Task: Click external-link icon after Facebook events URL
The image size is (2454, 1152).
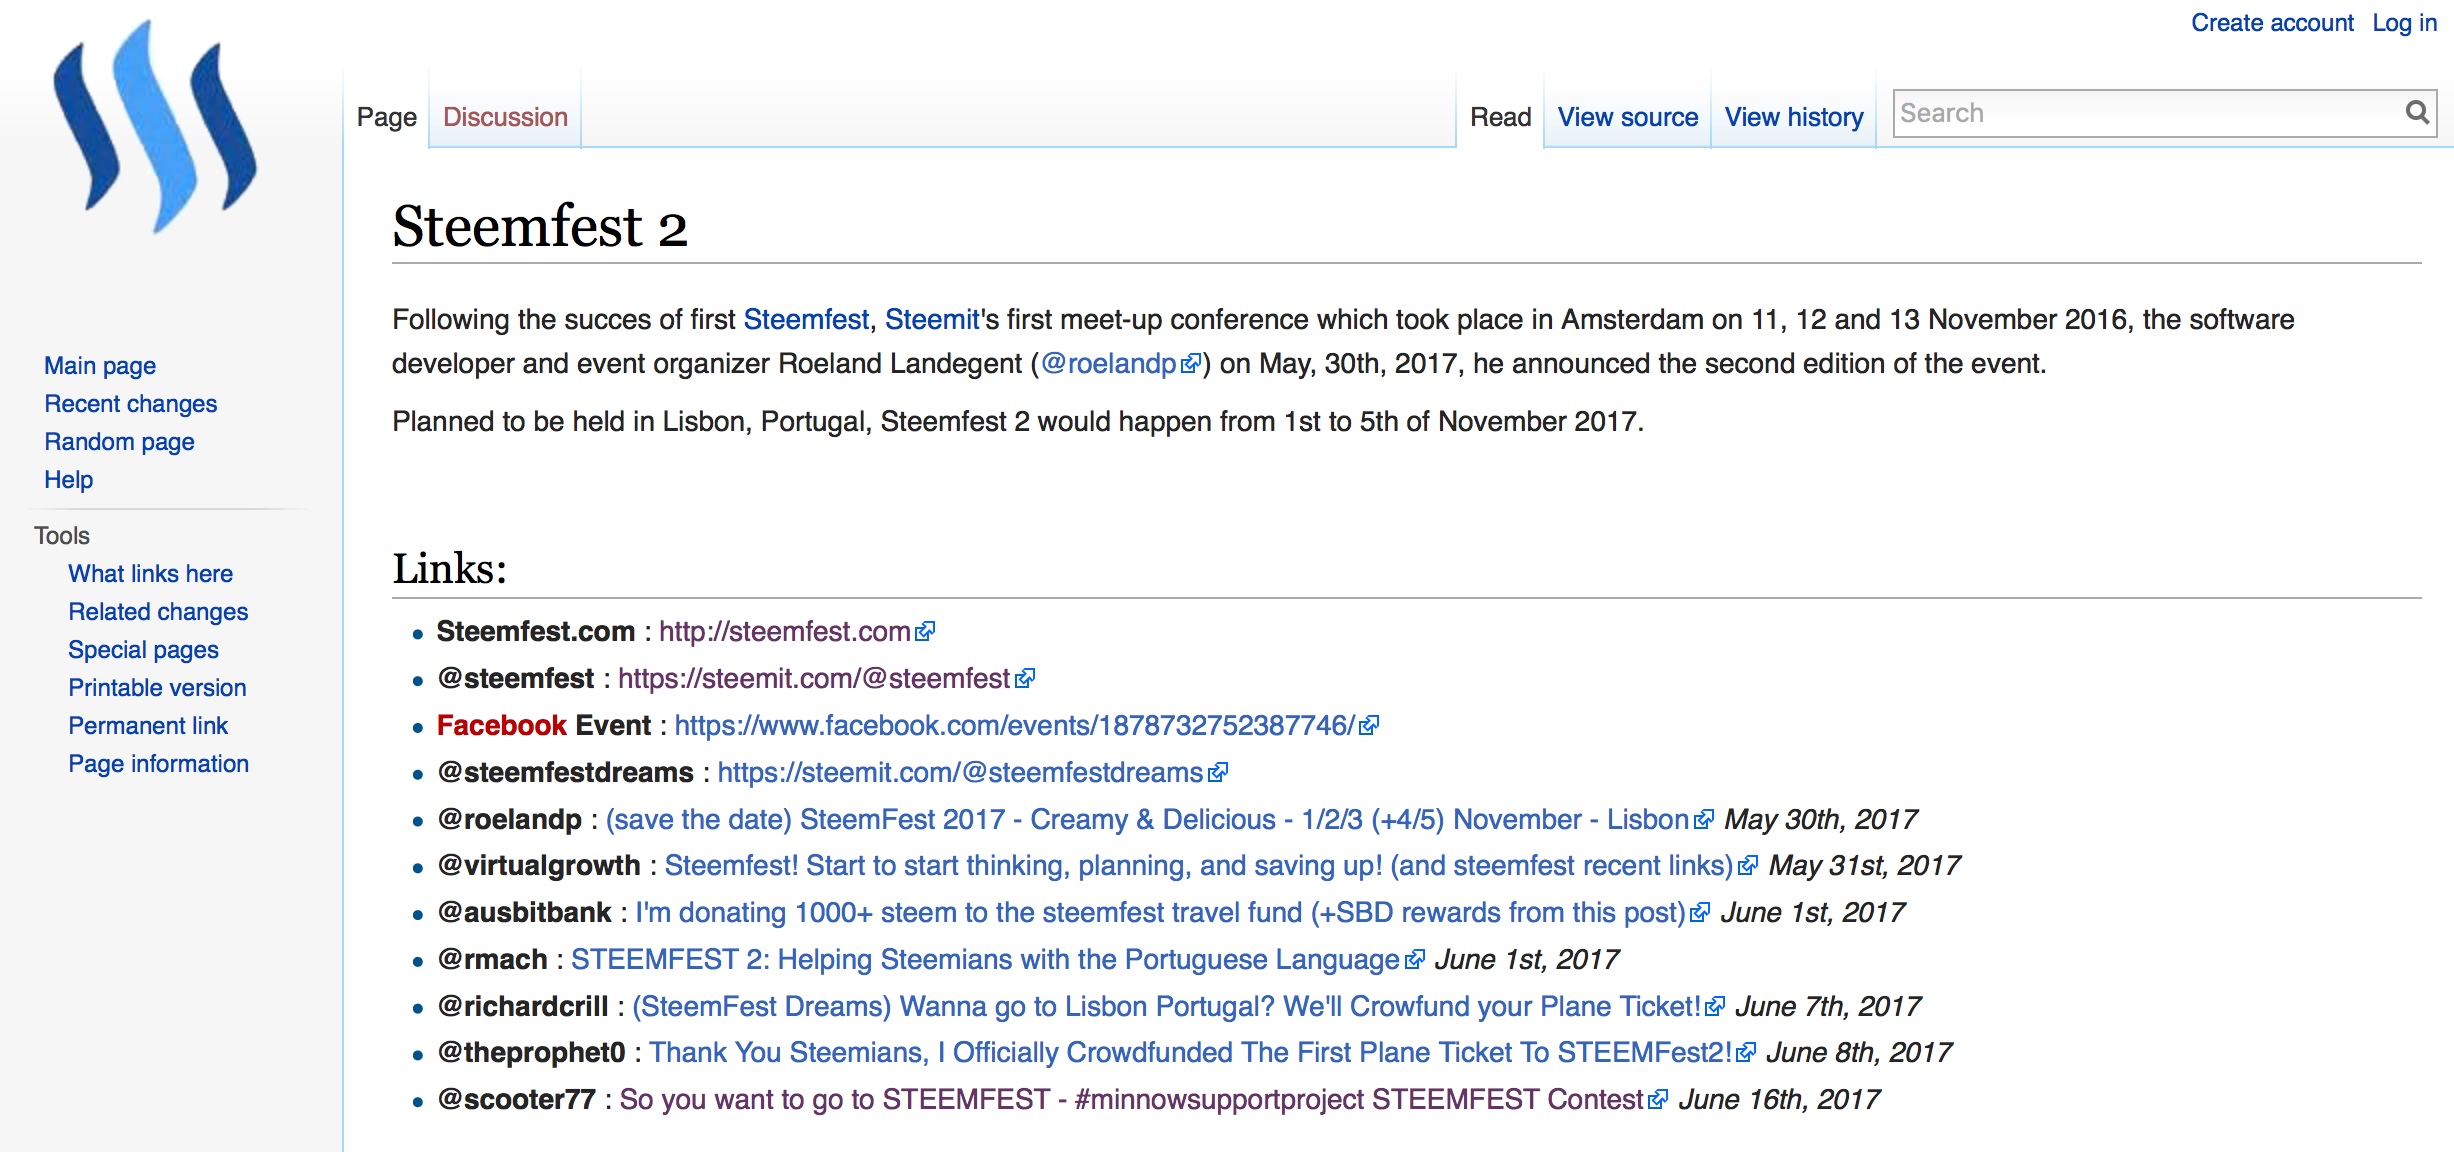Action: 1369,727
